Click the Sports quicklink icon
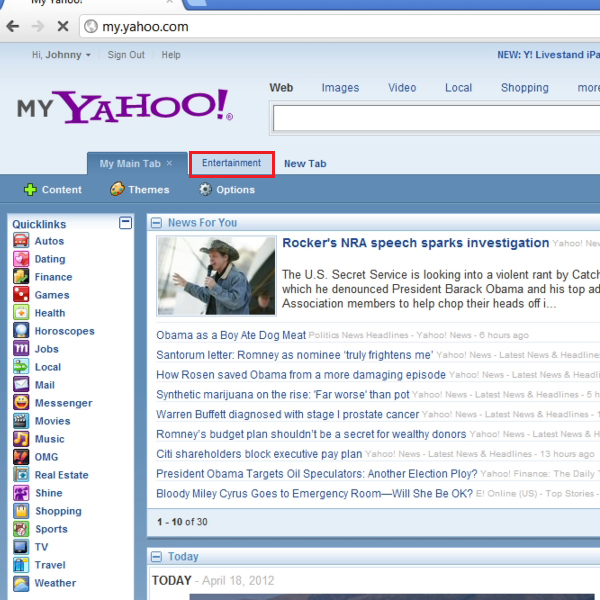Screen dimensions: 600x600 coord(21,528)
